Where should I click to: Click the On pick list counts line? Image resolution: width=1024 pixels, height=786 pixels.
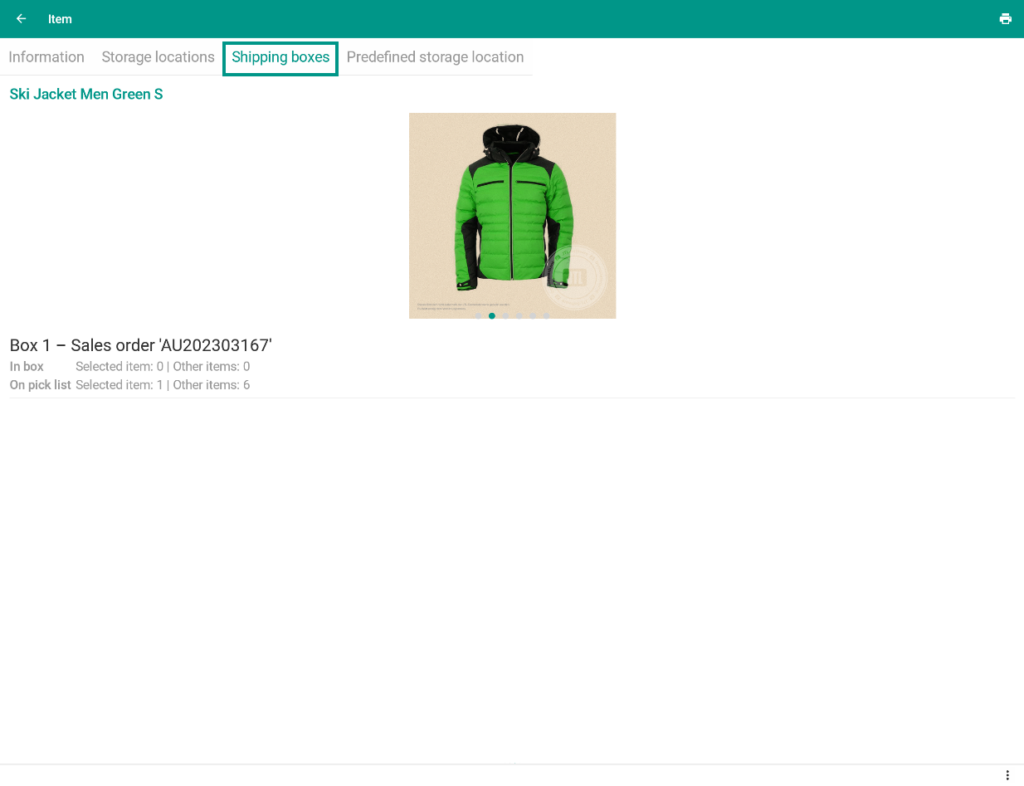pyautogui.click(x=162, y=385)
